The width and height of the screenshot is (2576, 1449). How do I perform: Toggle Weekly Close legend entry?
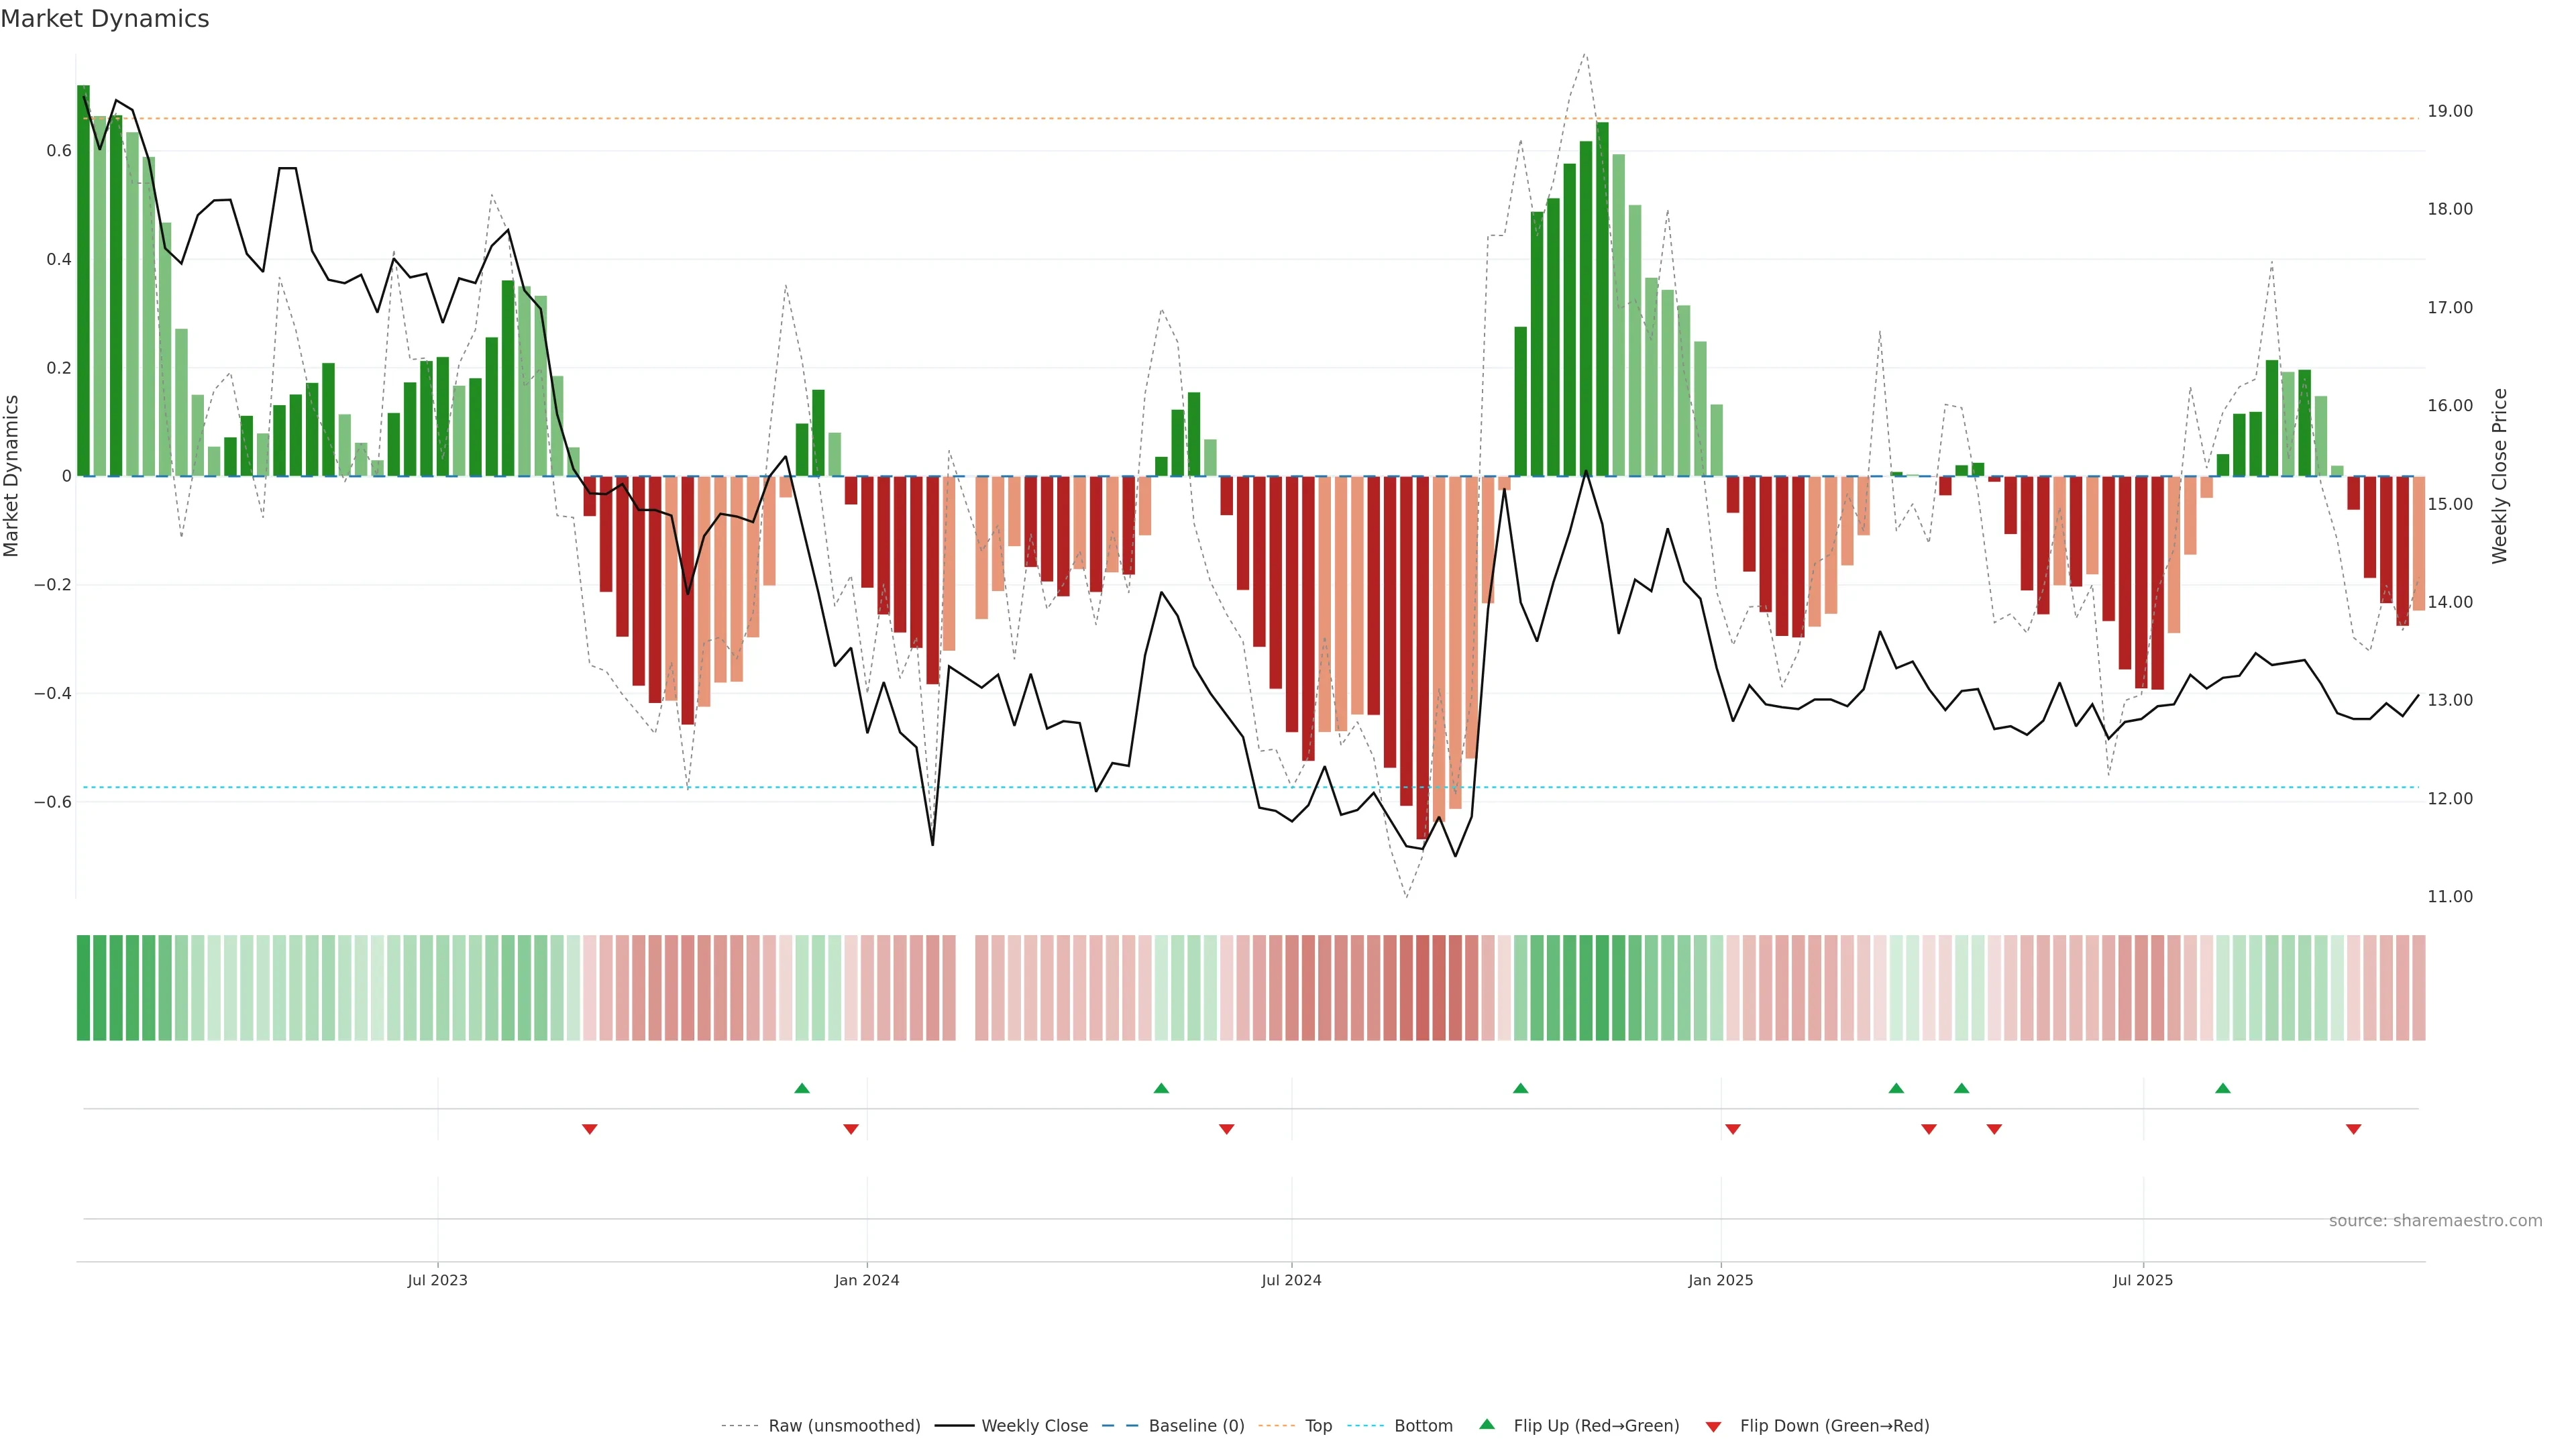click(1034, 1426)
